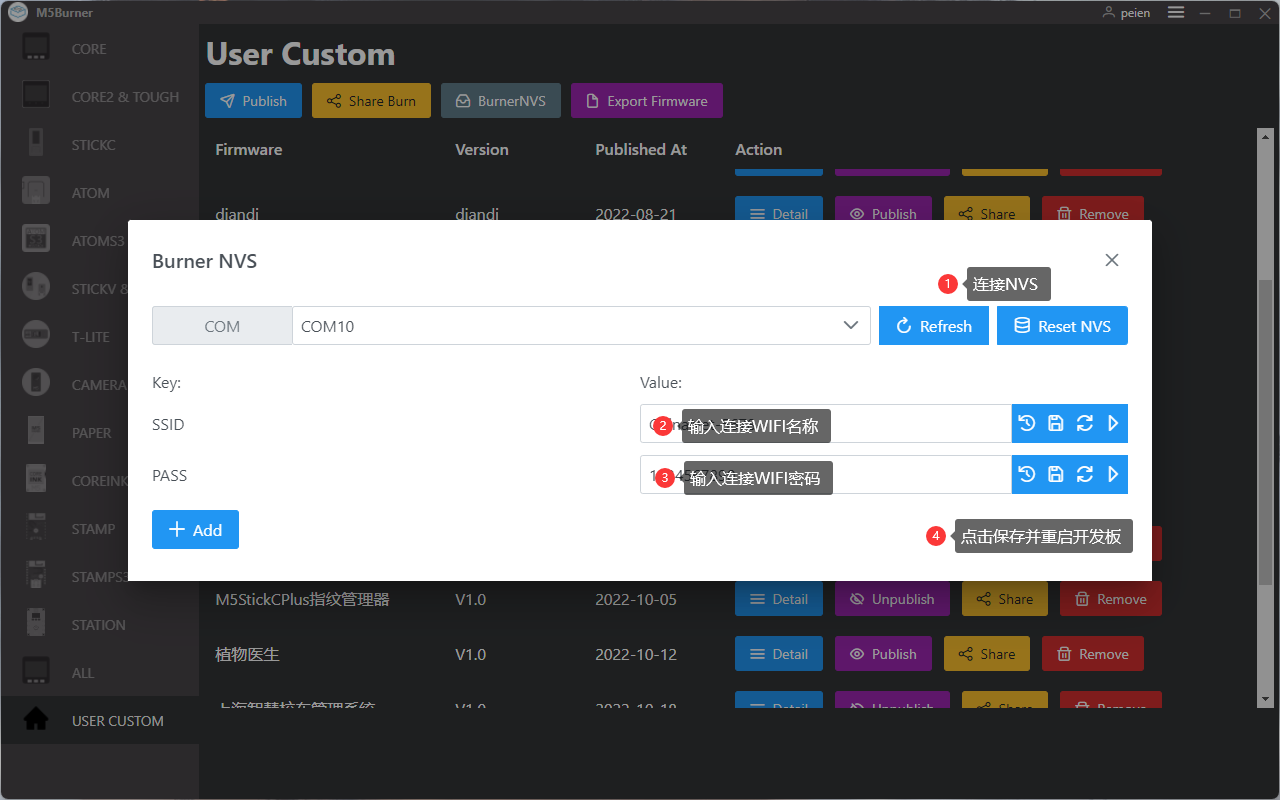Remove the diandi firmware
This screenshot has height=800, width=1280.
(1093, 209)
